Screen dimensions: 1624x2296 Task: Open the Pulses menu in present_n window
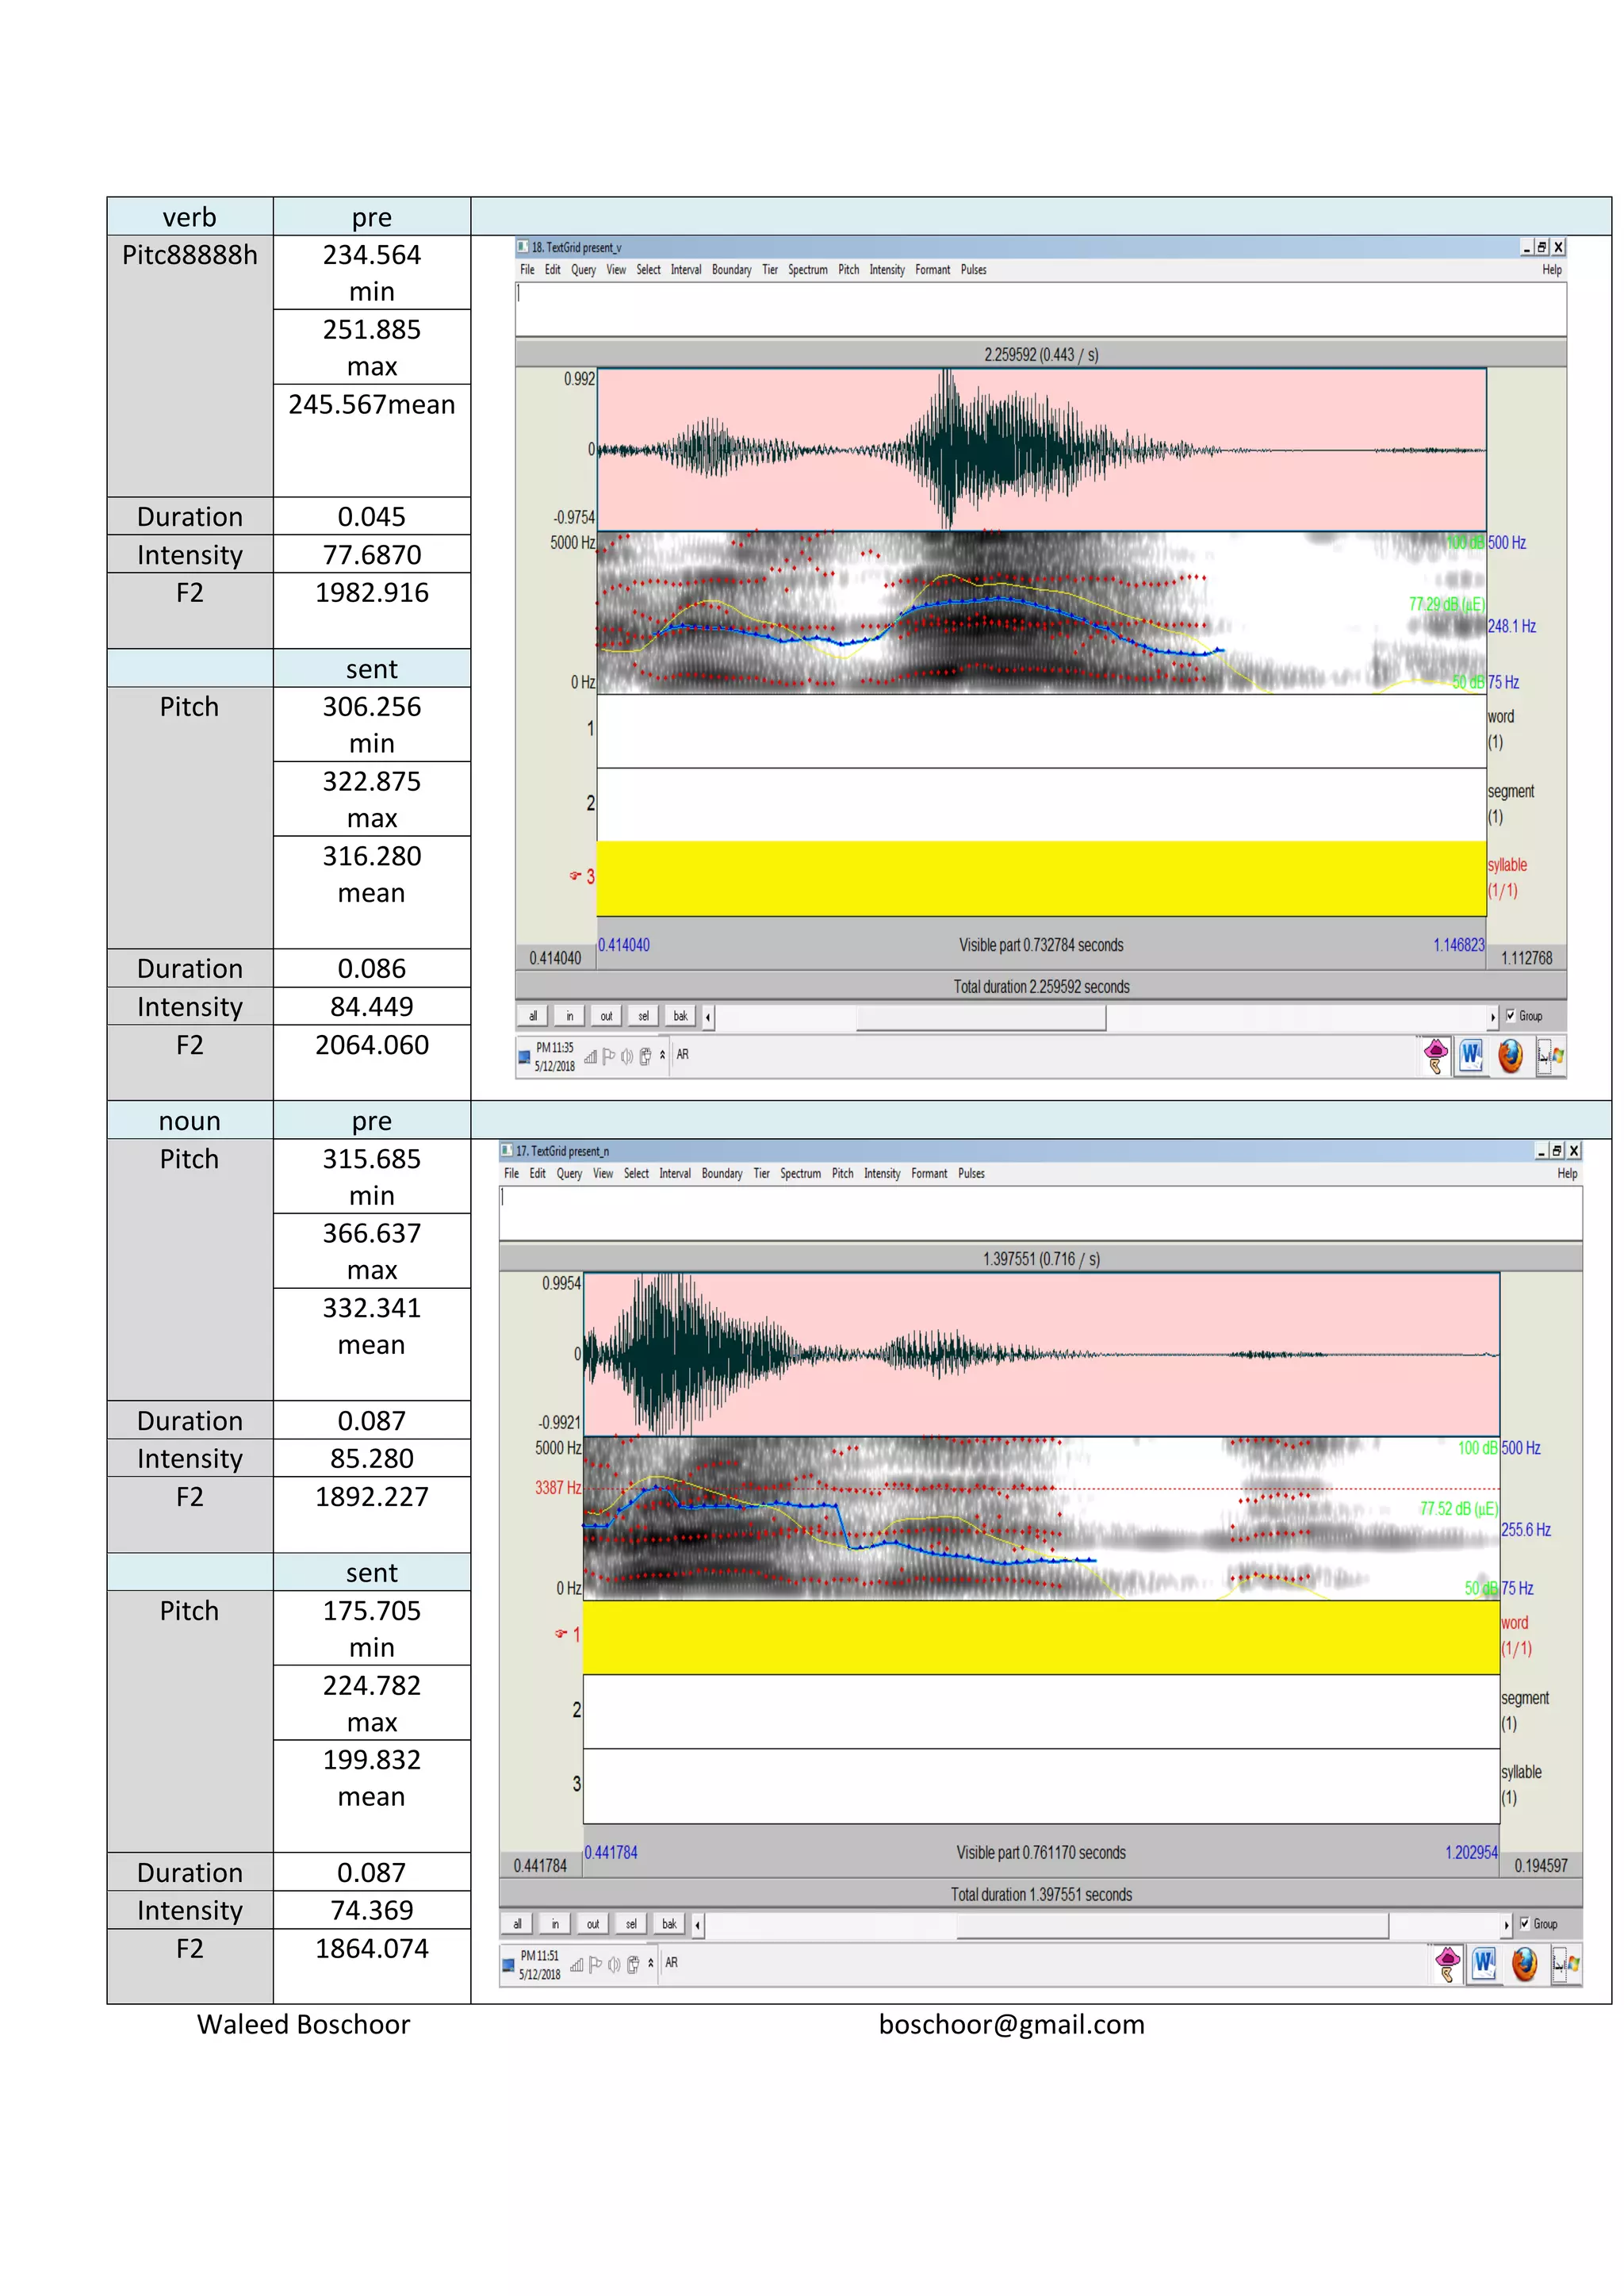click(971, 1174)
